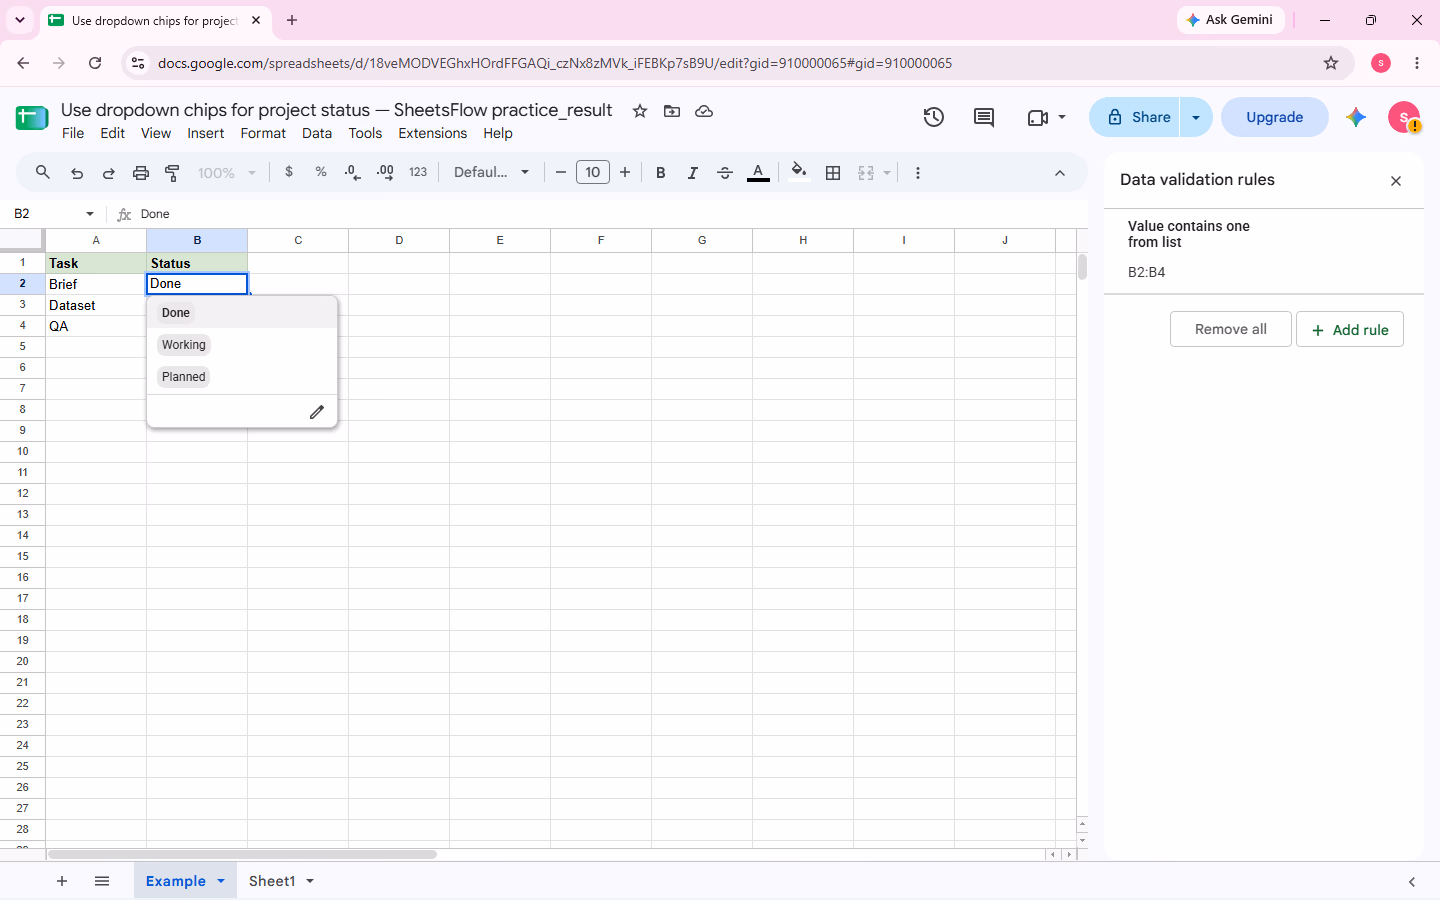The image size is (1440, 900).
Task: Open the Example sheet tab menu
Action: coord(221,881)
